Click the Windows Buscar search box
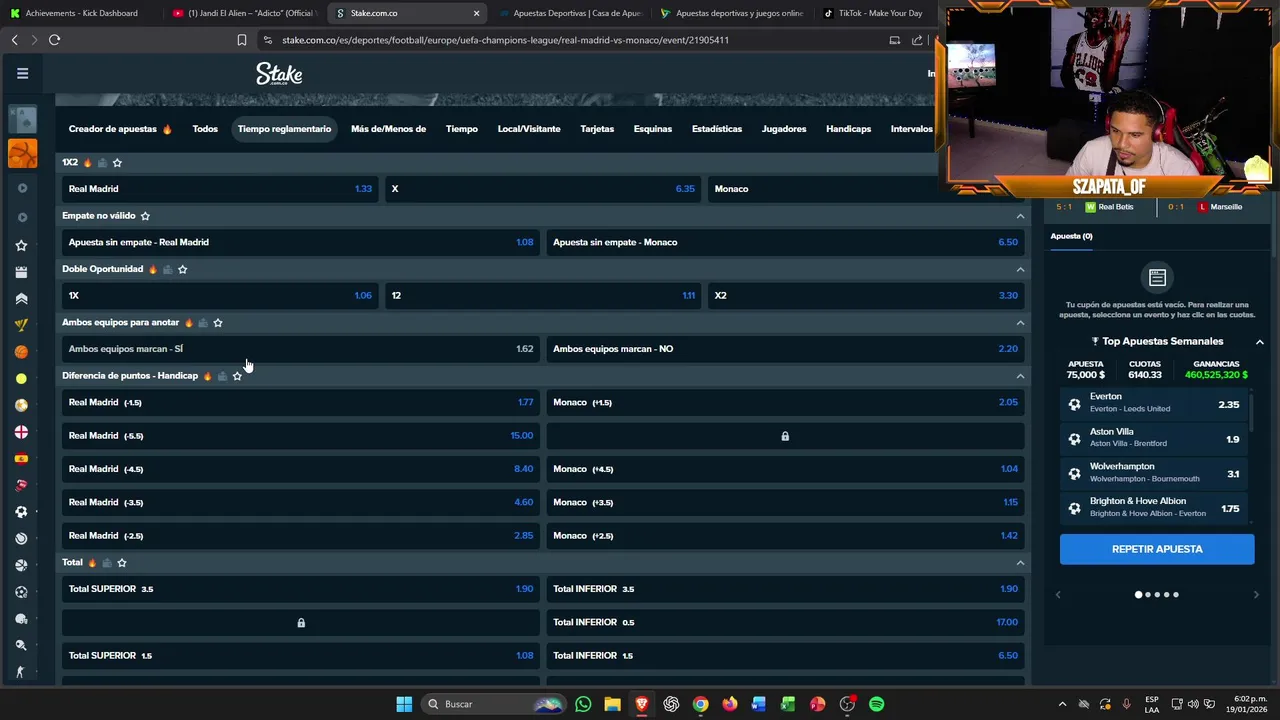This screenshot has height=720, width=1280. (494, 704)
